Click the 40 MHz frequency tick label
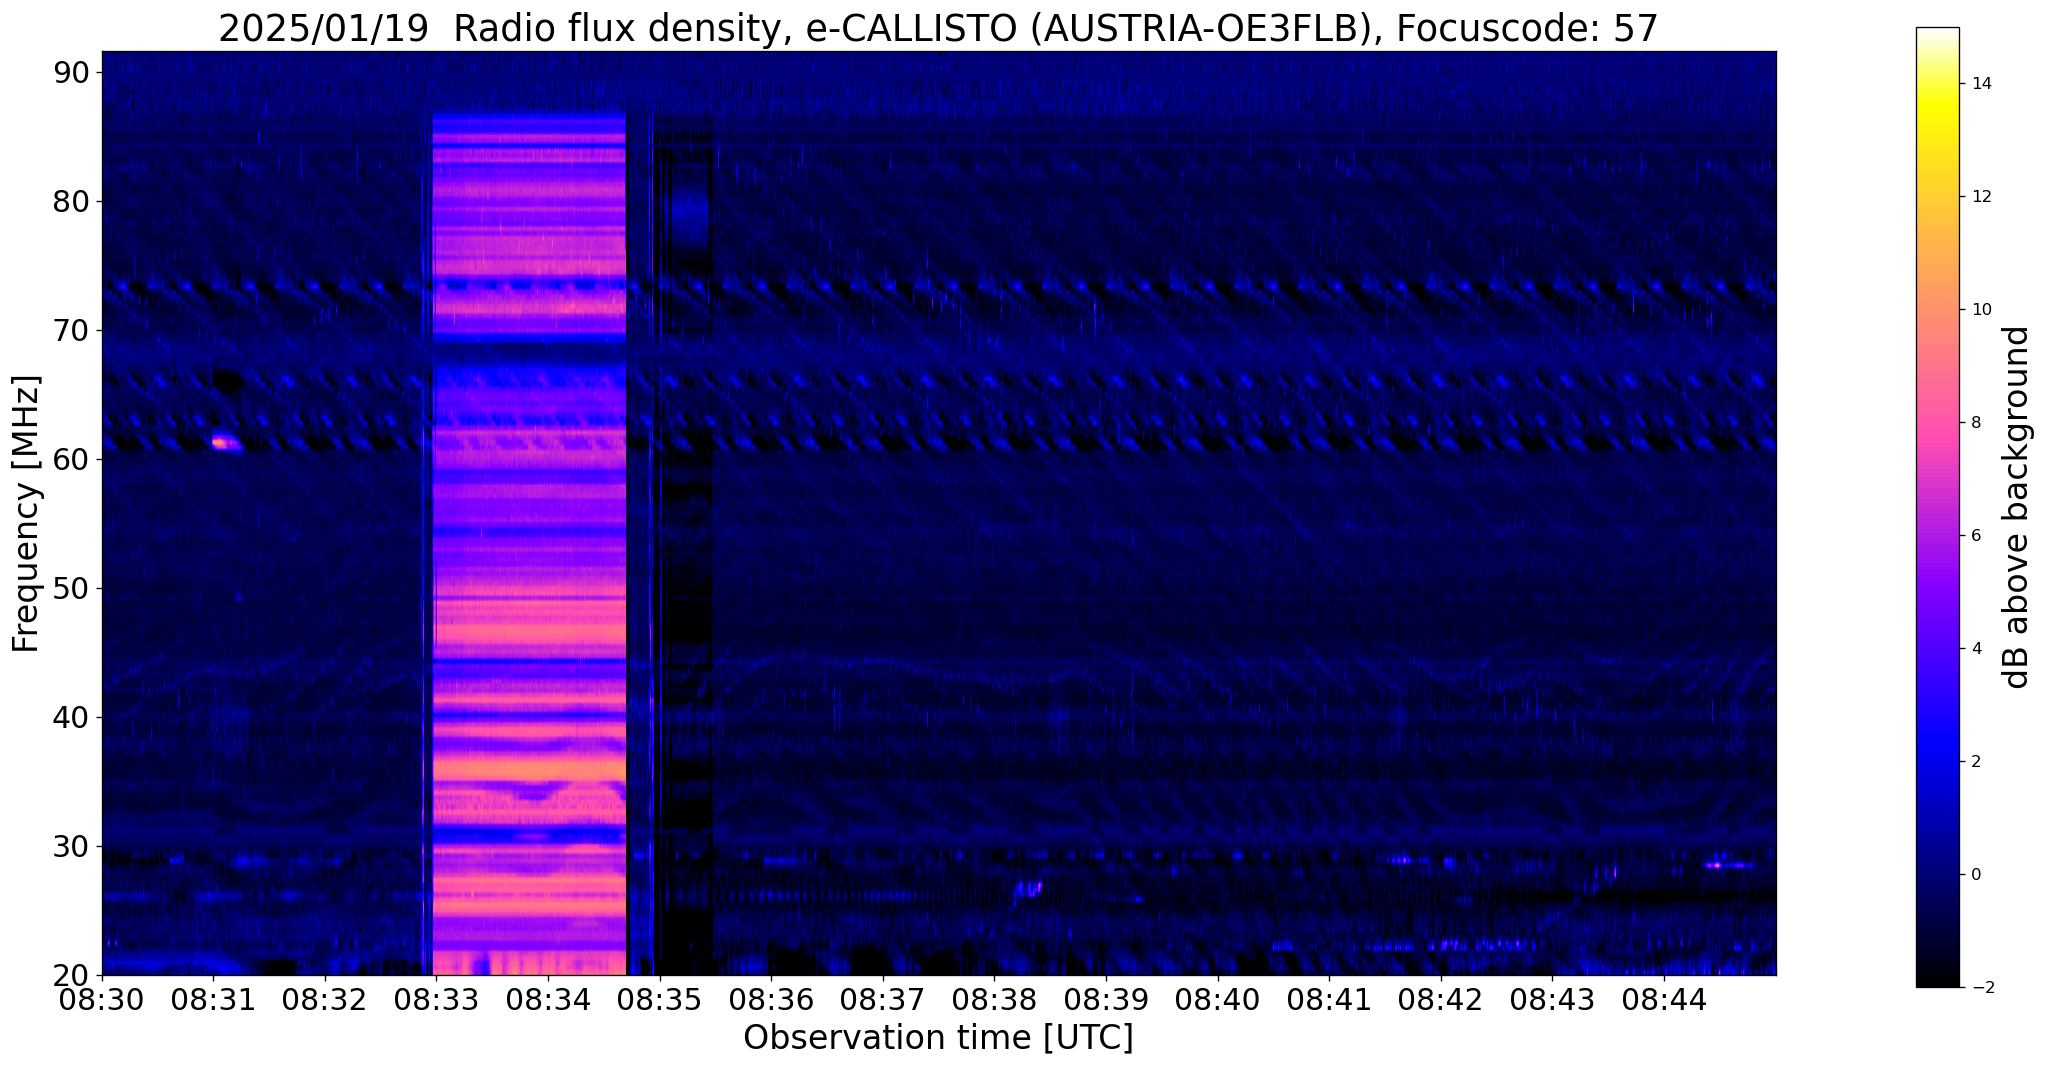This screenshot has width=2047, height=1067. point(72,718)
